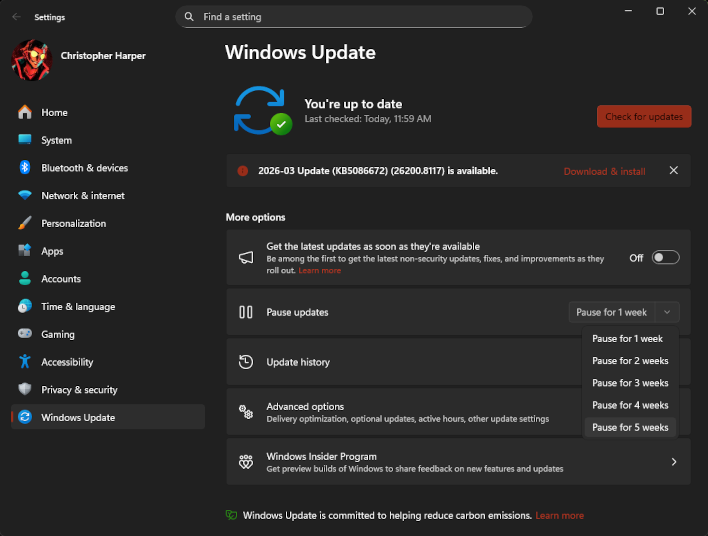Click the back arrow in title bar
Image resolution: width=708 pixels, height=536 pixels.
[x=17, y=17]
